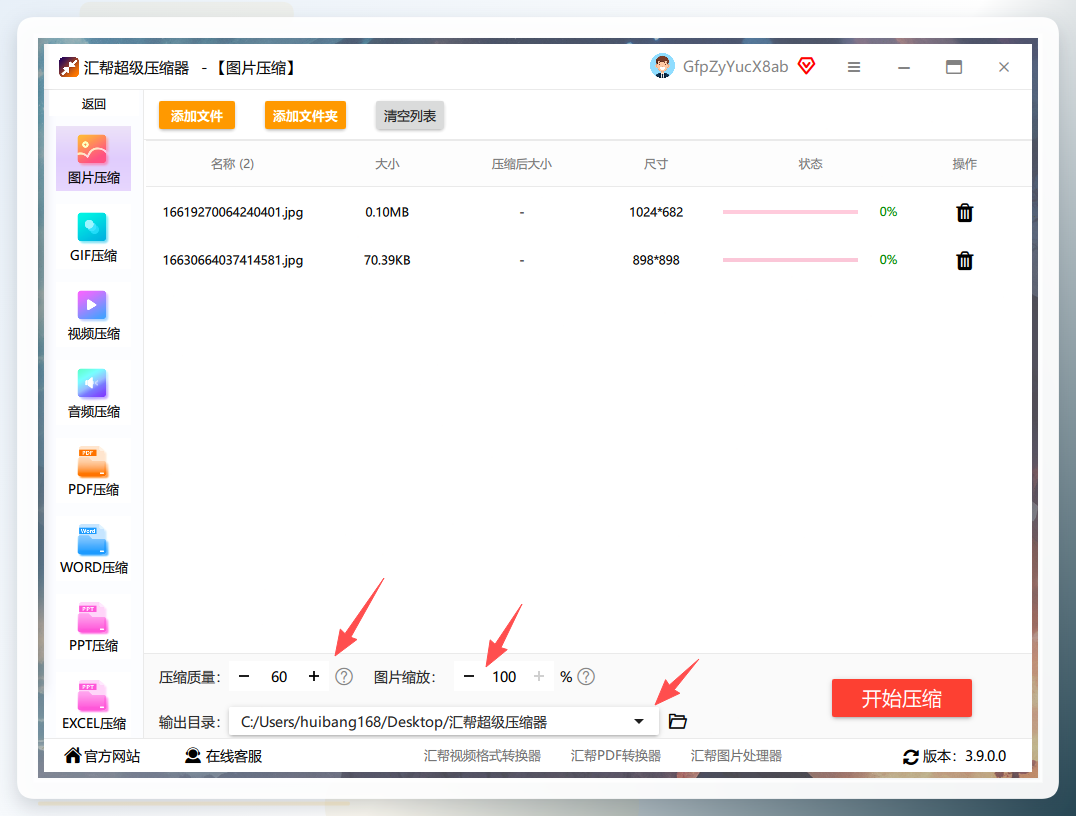The width and height of the screenshot is (1076, 816).
Task: Decrease 图片缩放 with the minus button
Action: coord(469,677)
